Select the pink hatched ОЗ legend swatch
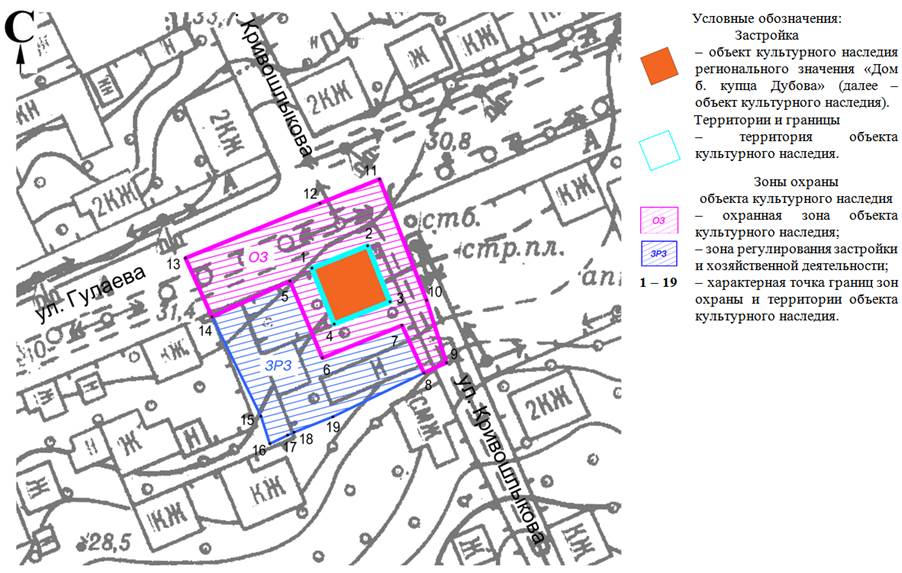Viewport: 902px width, 573px height. [658, 221]
